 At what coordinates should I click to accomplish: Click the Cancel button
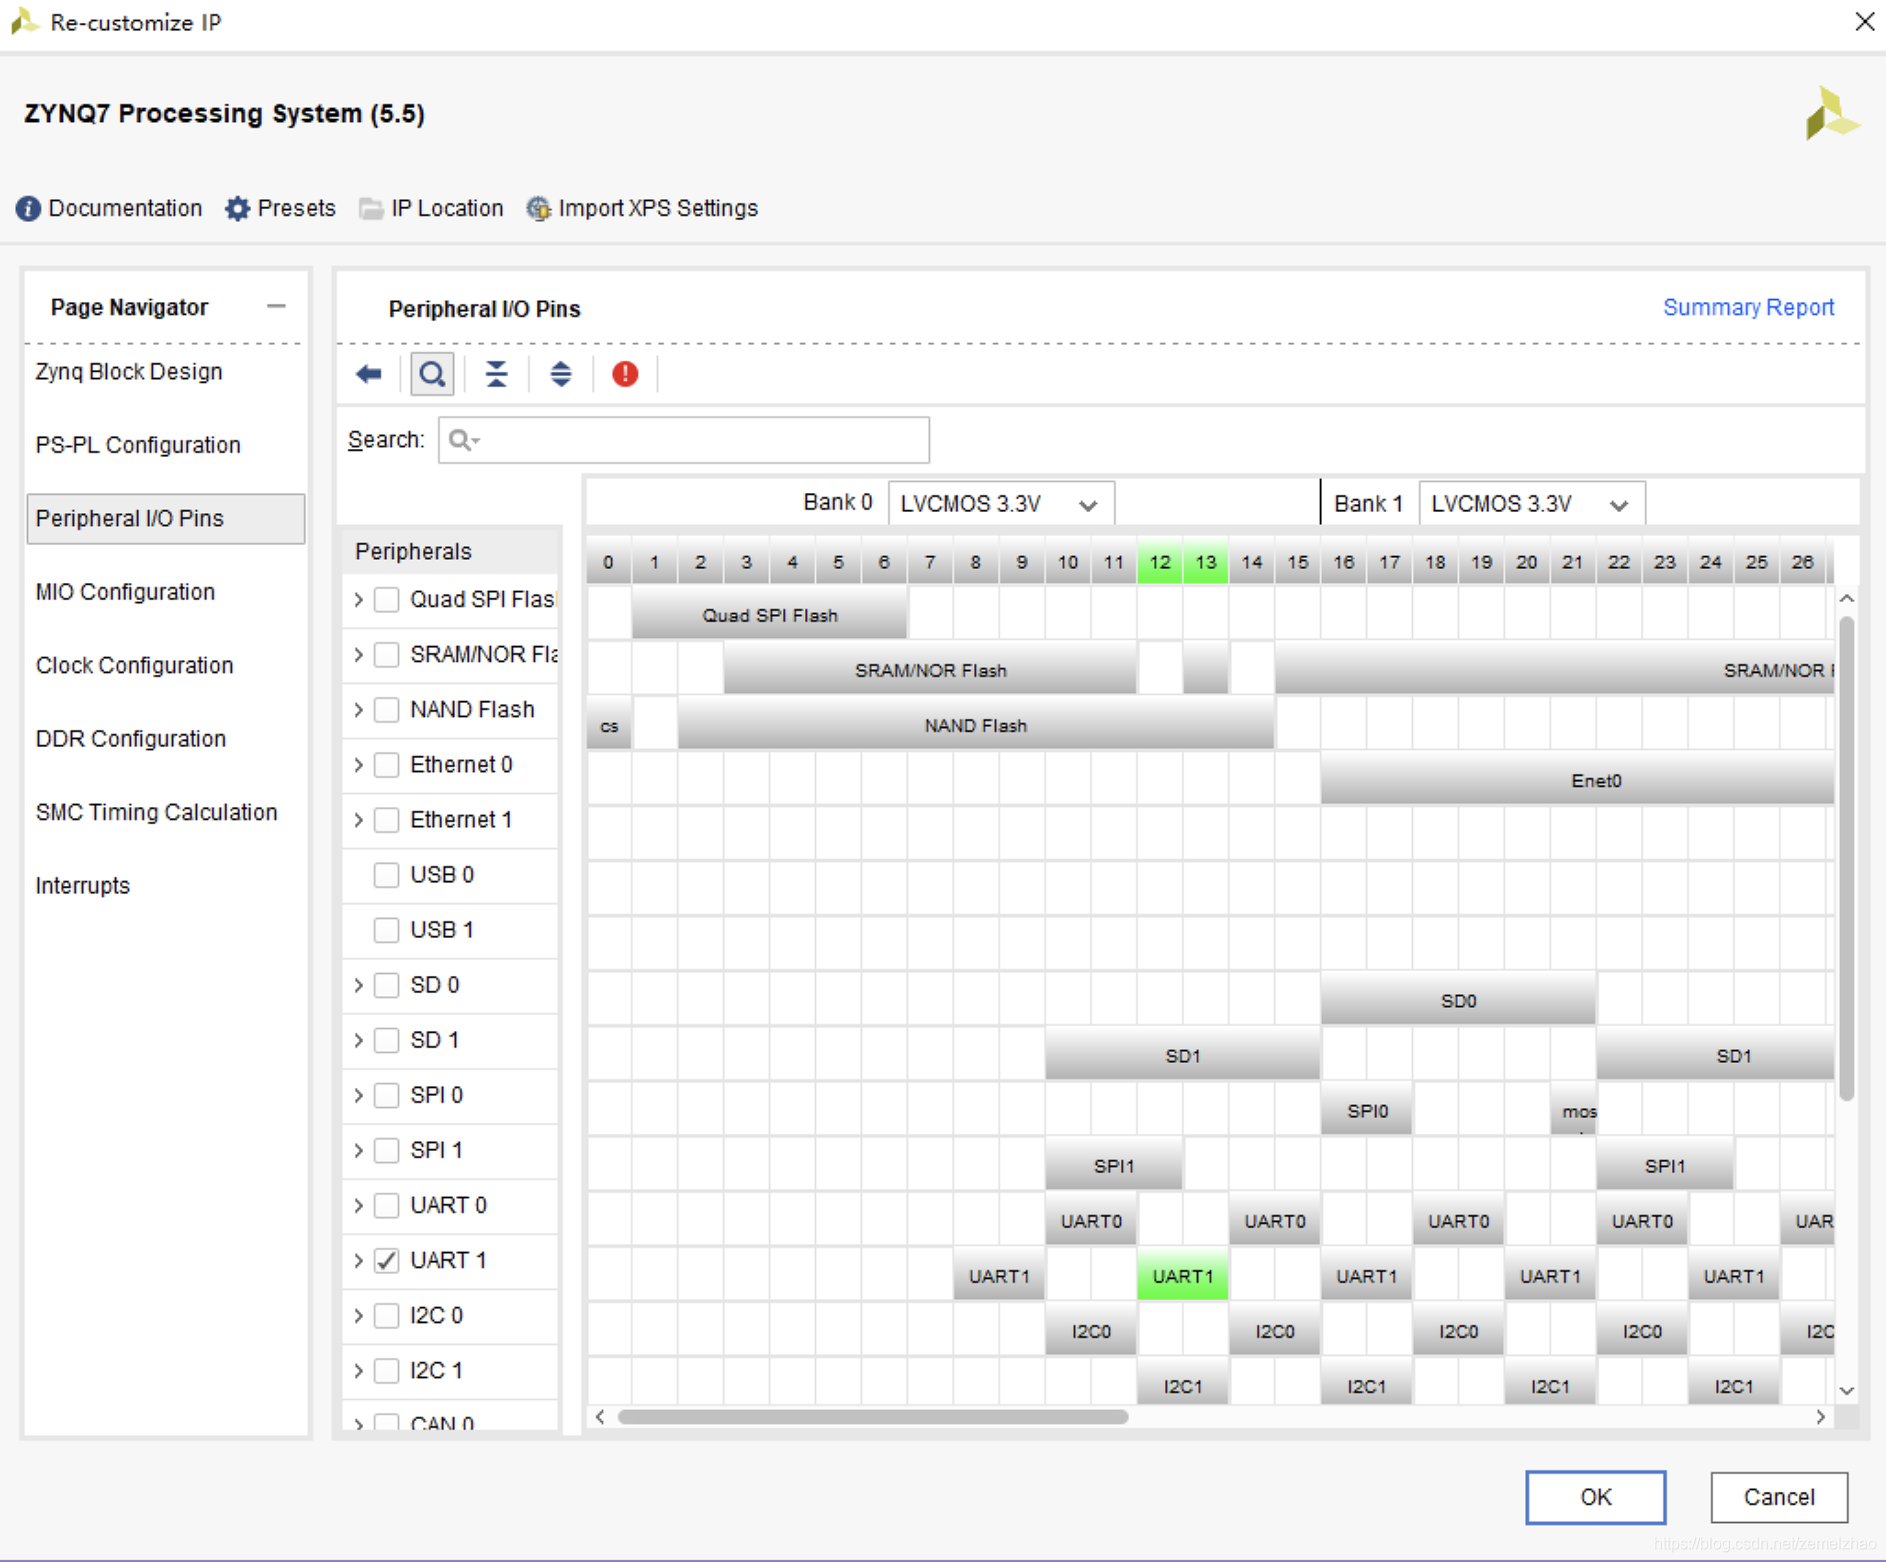pos(1779,1497)
